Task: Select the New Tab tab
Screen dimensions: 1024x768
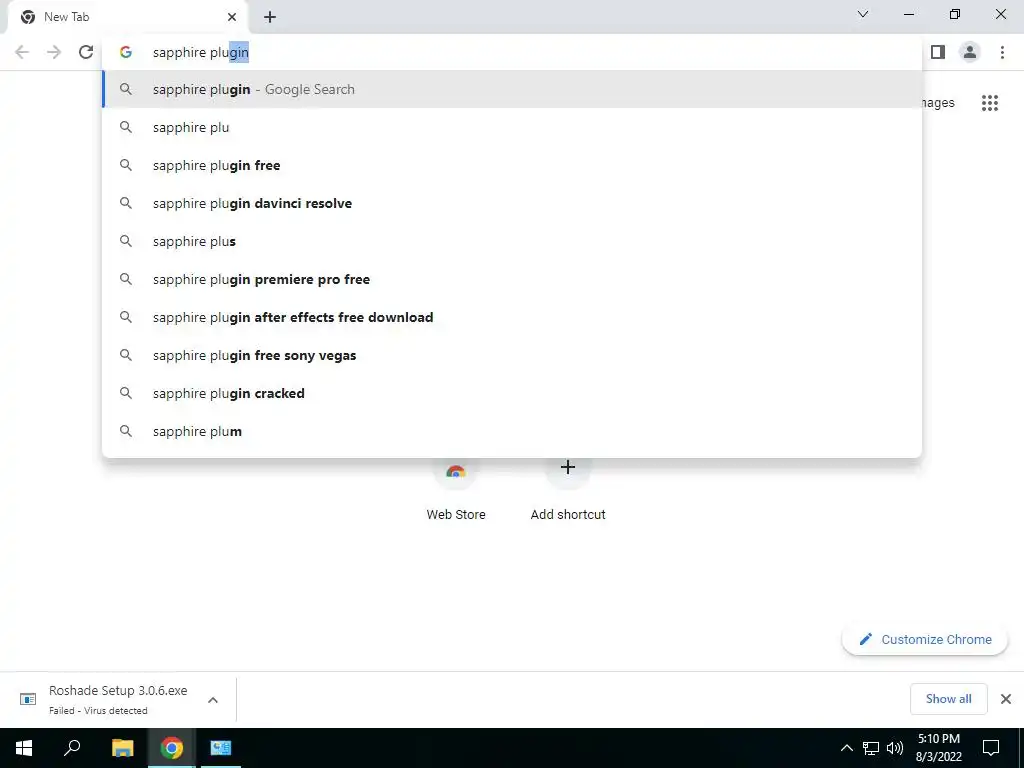Action: coord(127,17)
